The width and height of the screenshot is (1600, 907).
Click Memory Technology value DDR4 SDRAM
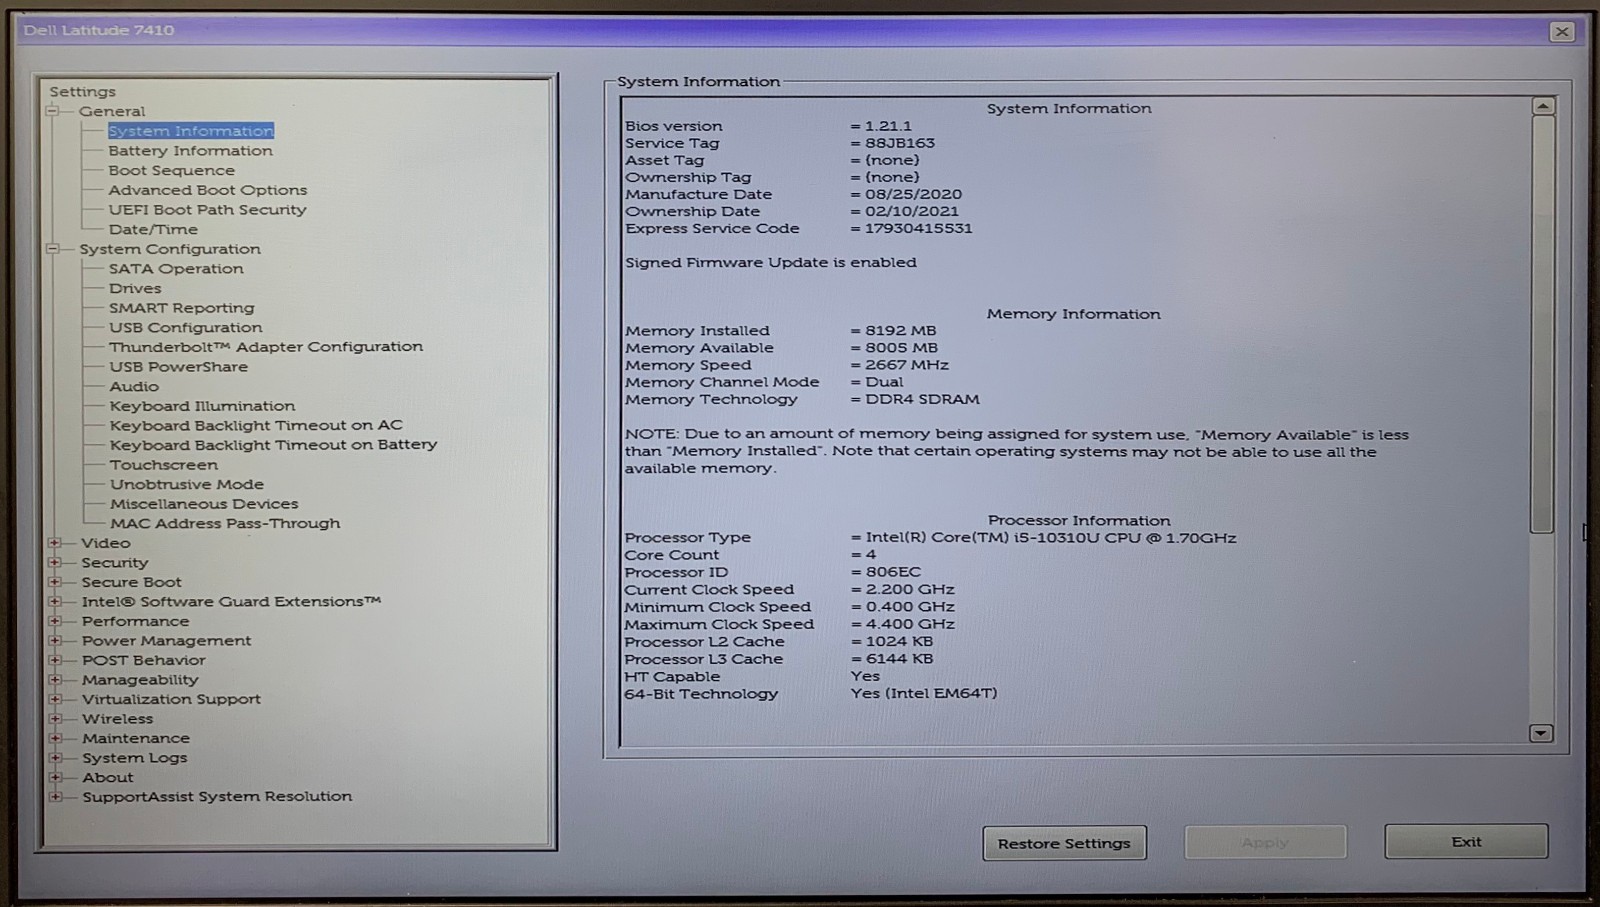pyautogui.click(x=922, y=399)
